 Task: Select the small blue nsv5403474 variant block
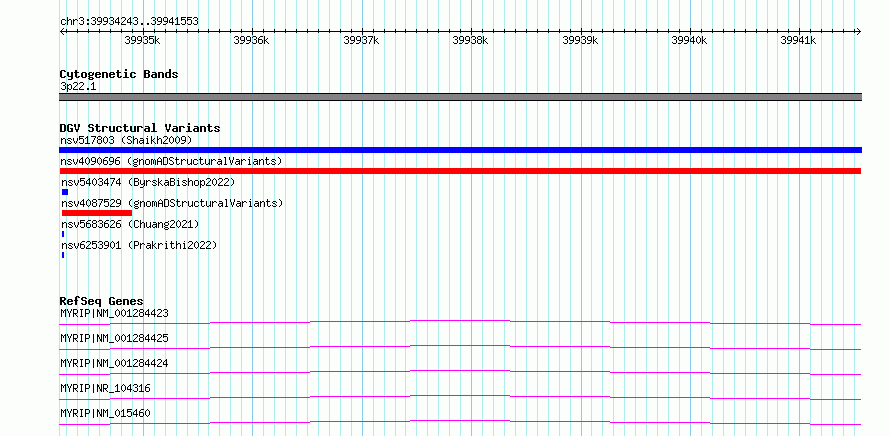(65, 192)
